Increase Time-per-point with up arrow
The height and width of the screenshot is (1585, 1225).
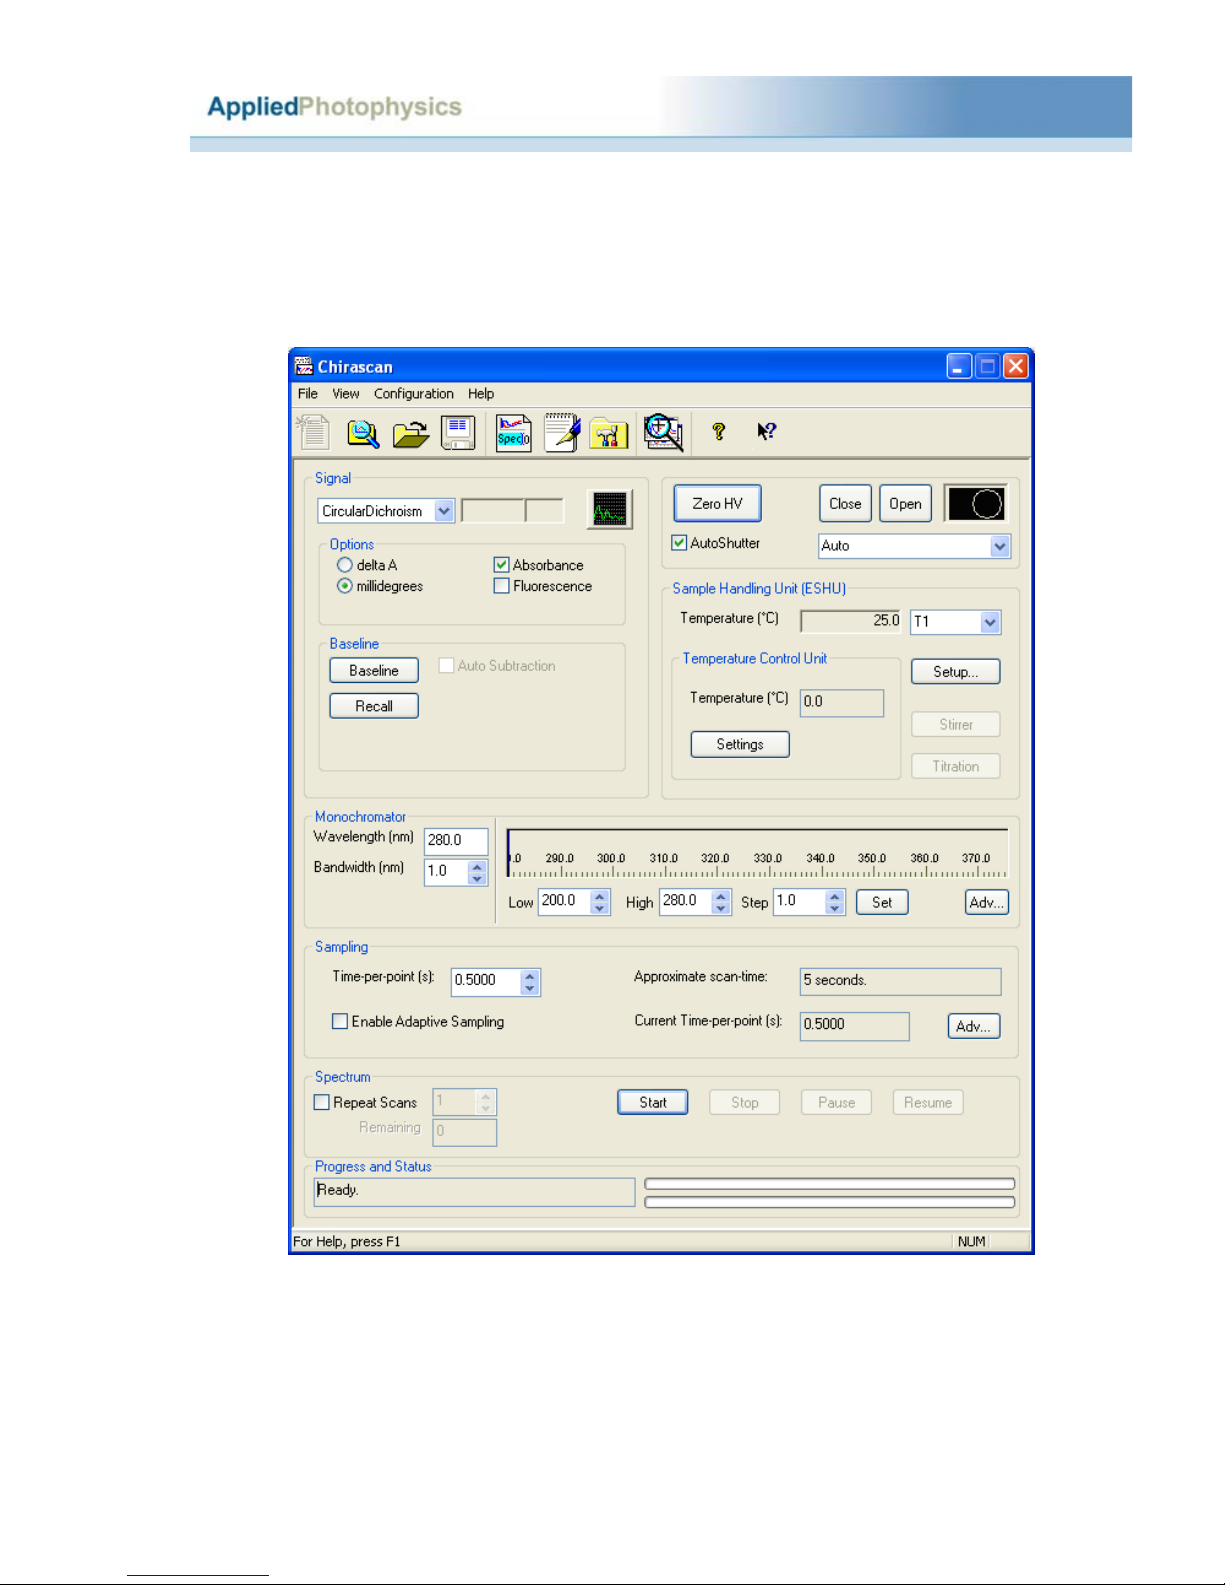point(530,976)
